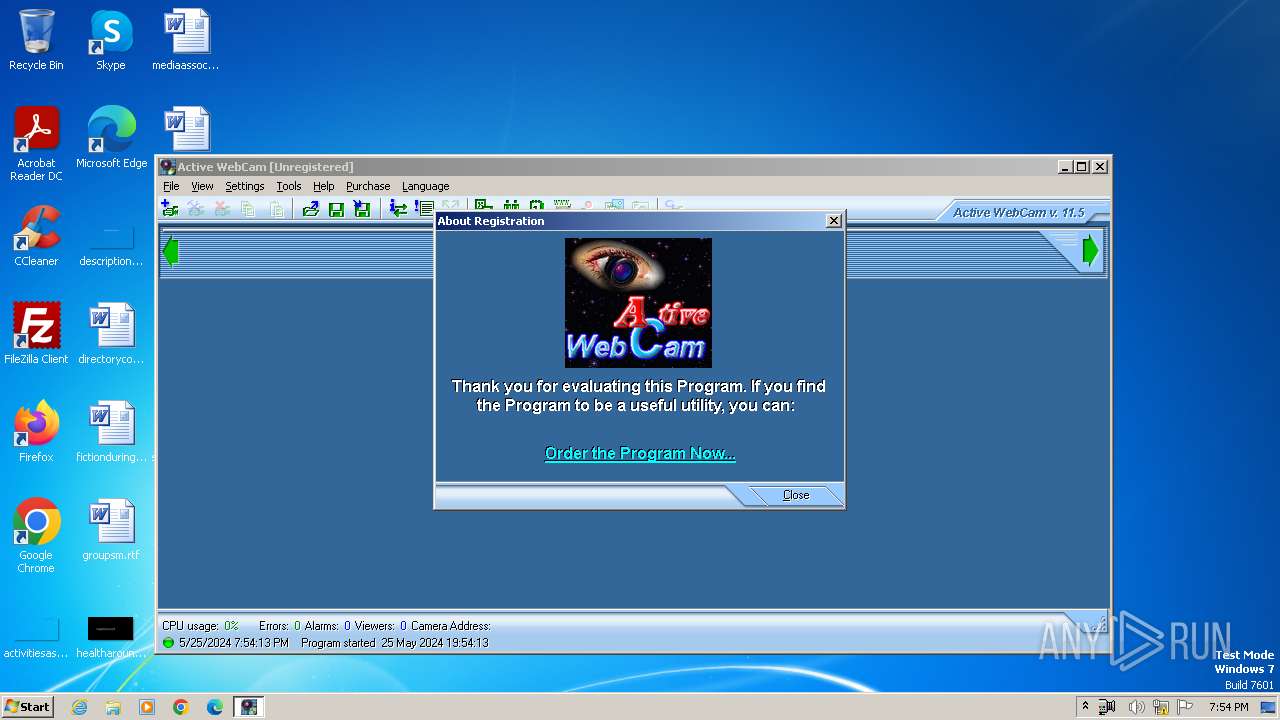
Task: Open the File menu
Action: pyautogui.click(x=171, y=186)
